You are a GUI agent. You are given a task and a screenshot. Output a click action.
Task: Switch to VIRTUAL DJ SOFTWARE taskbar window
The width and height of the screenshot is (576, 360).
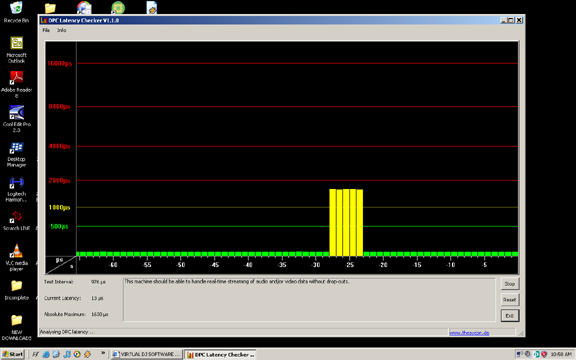[146, 354]
